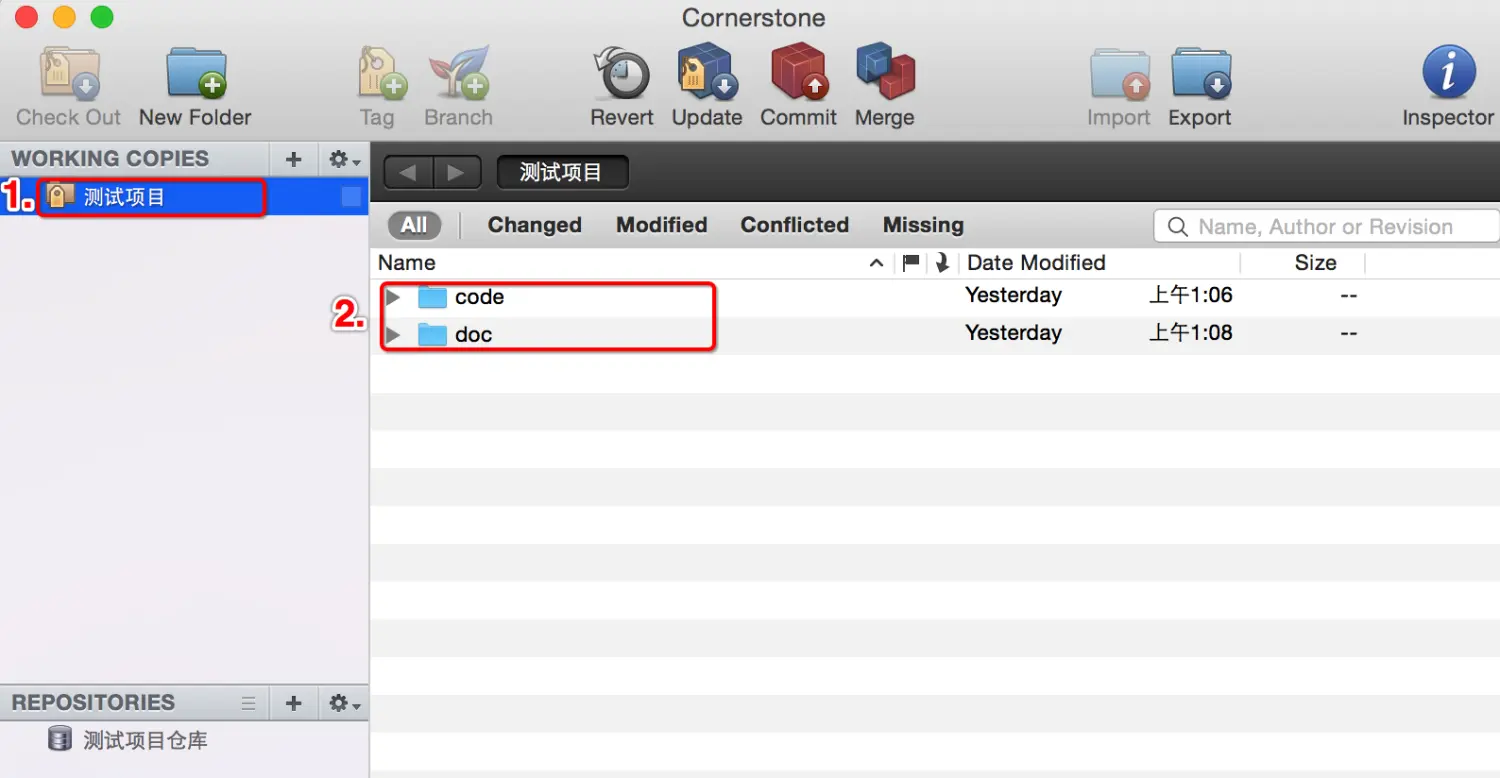The image size is (1500, 778).
Task: Switch to the Modified filter
Action: pyautogui.click(x=661, y=225)
